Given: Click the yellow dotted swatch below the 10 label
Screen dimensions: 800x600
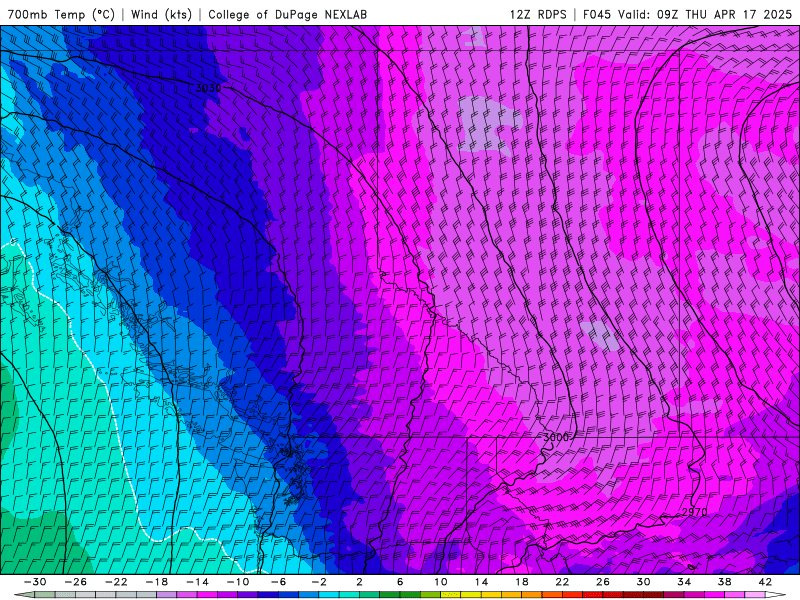Looking at the screenshot, I should coord(451,595).
